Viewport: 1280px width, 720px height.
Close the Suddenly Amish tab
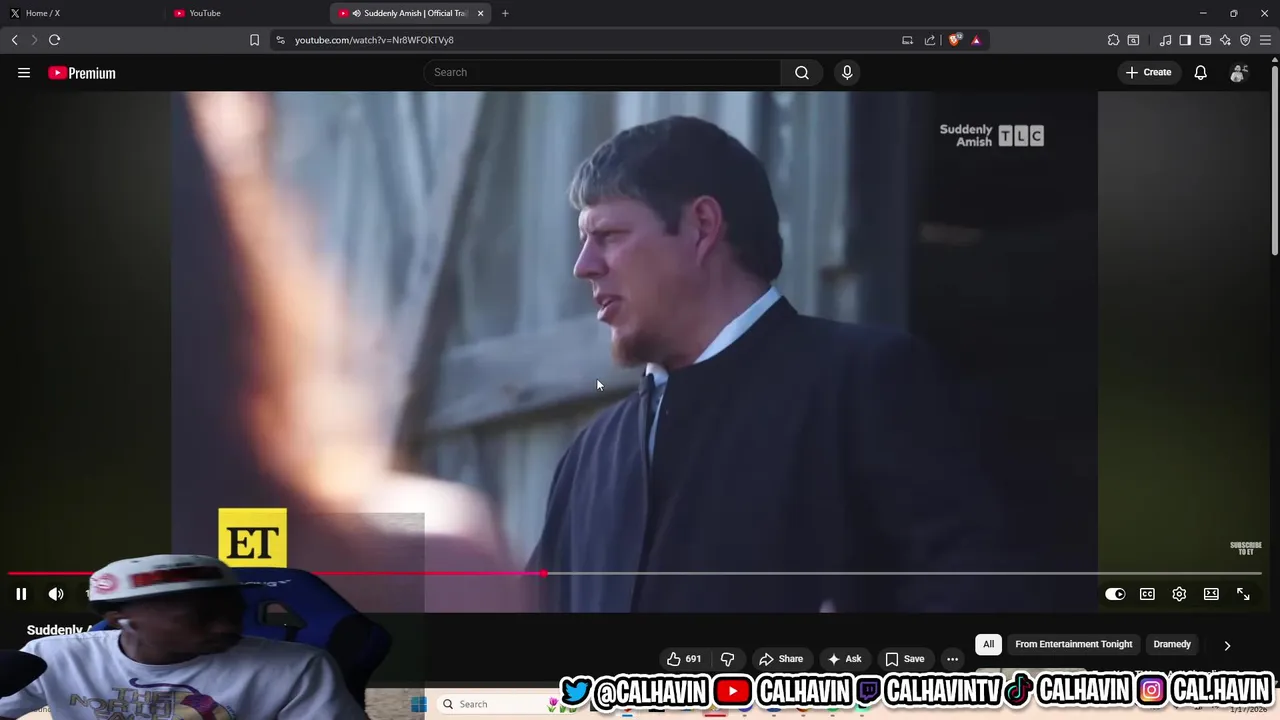[480, 13]
